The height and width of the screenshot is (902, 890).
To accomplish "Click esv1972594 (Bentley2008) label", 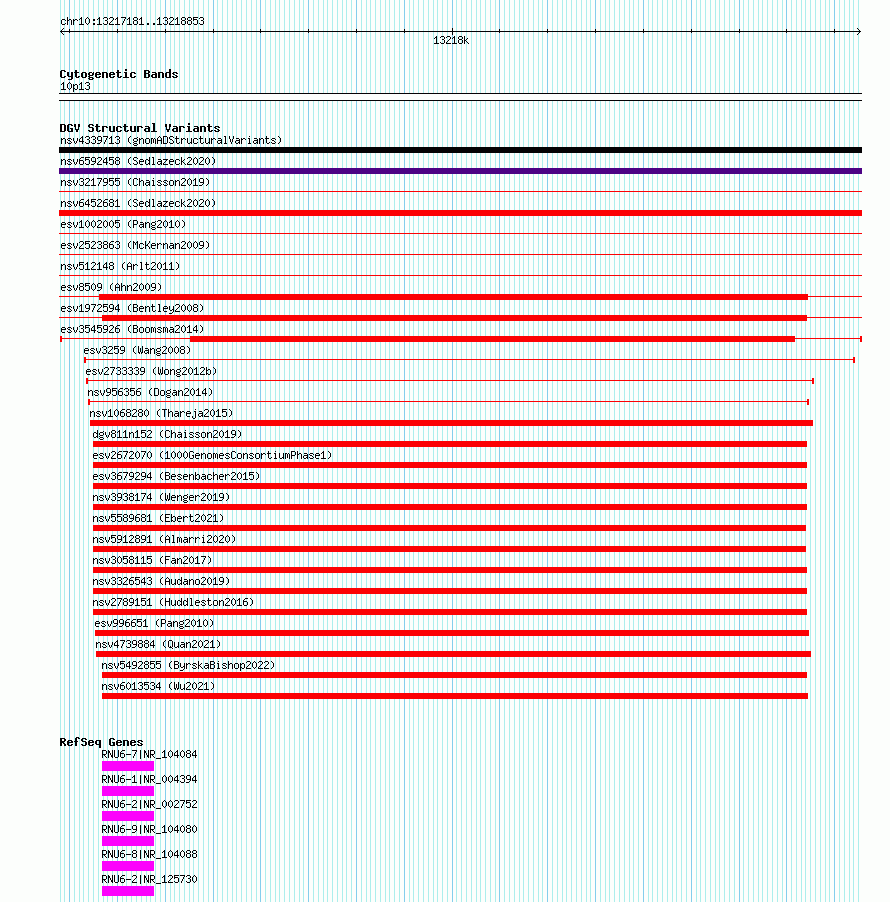I will click(x=132, y=308).
